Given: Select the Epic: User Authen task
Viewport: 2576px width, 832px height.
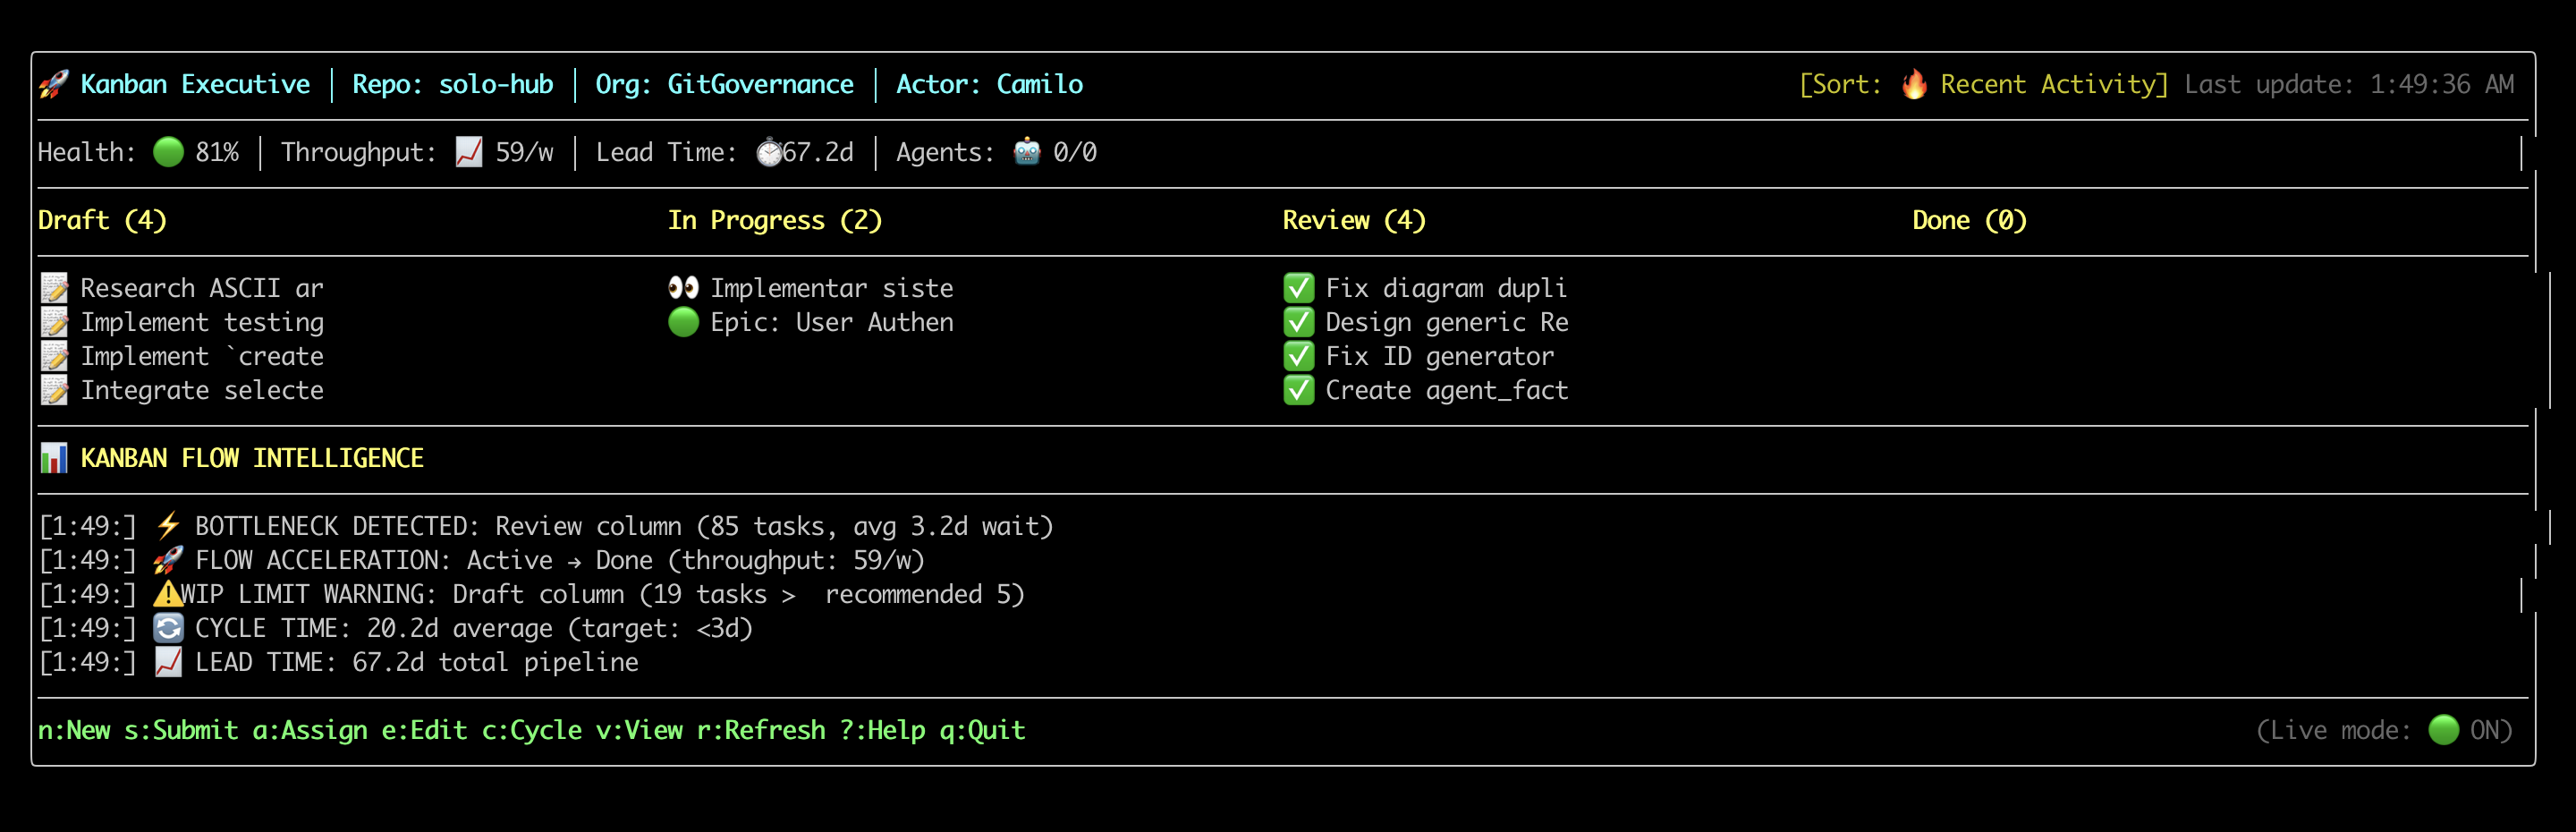Looking at the screenshot, I should point(811,322).
